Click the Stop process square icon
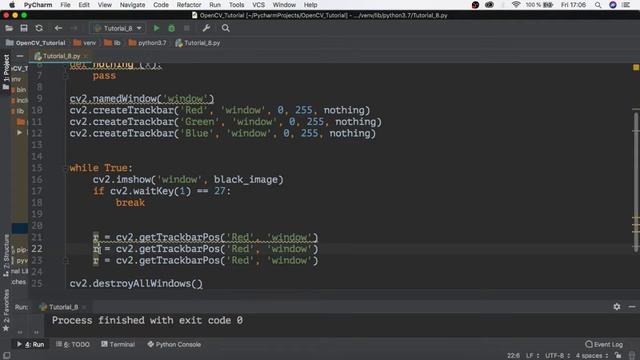640x360 pixels. click(187, 28)
